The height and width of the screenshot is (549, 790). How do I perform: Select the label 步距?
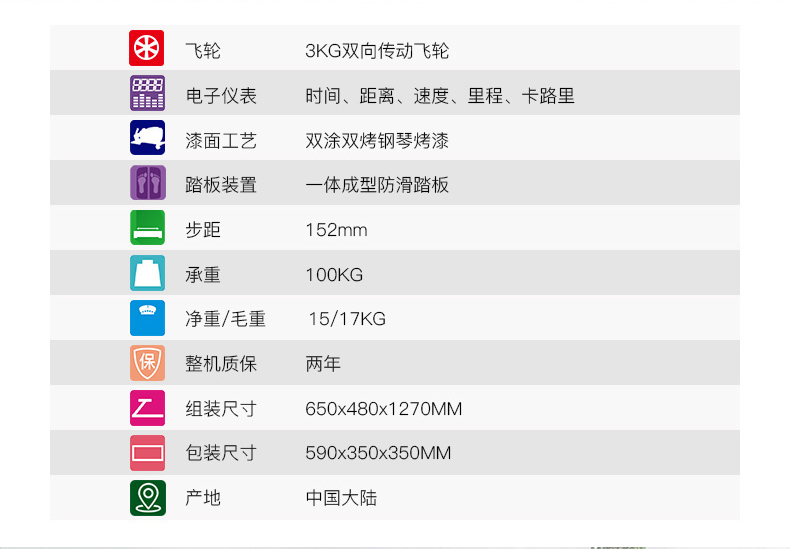[203, 230]
